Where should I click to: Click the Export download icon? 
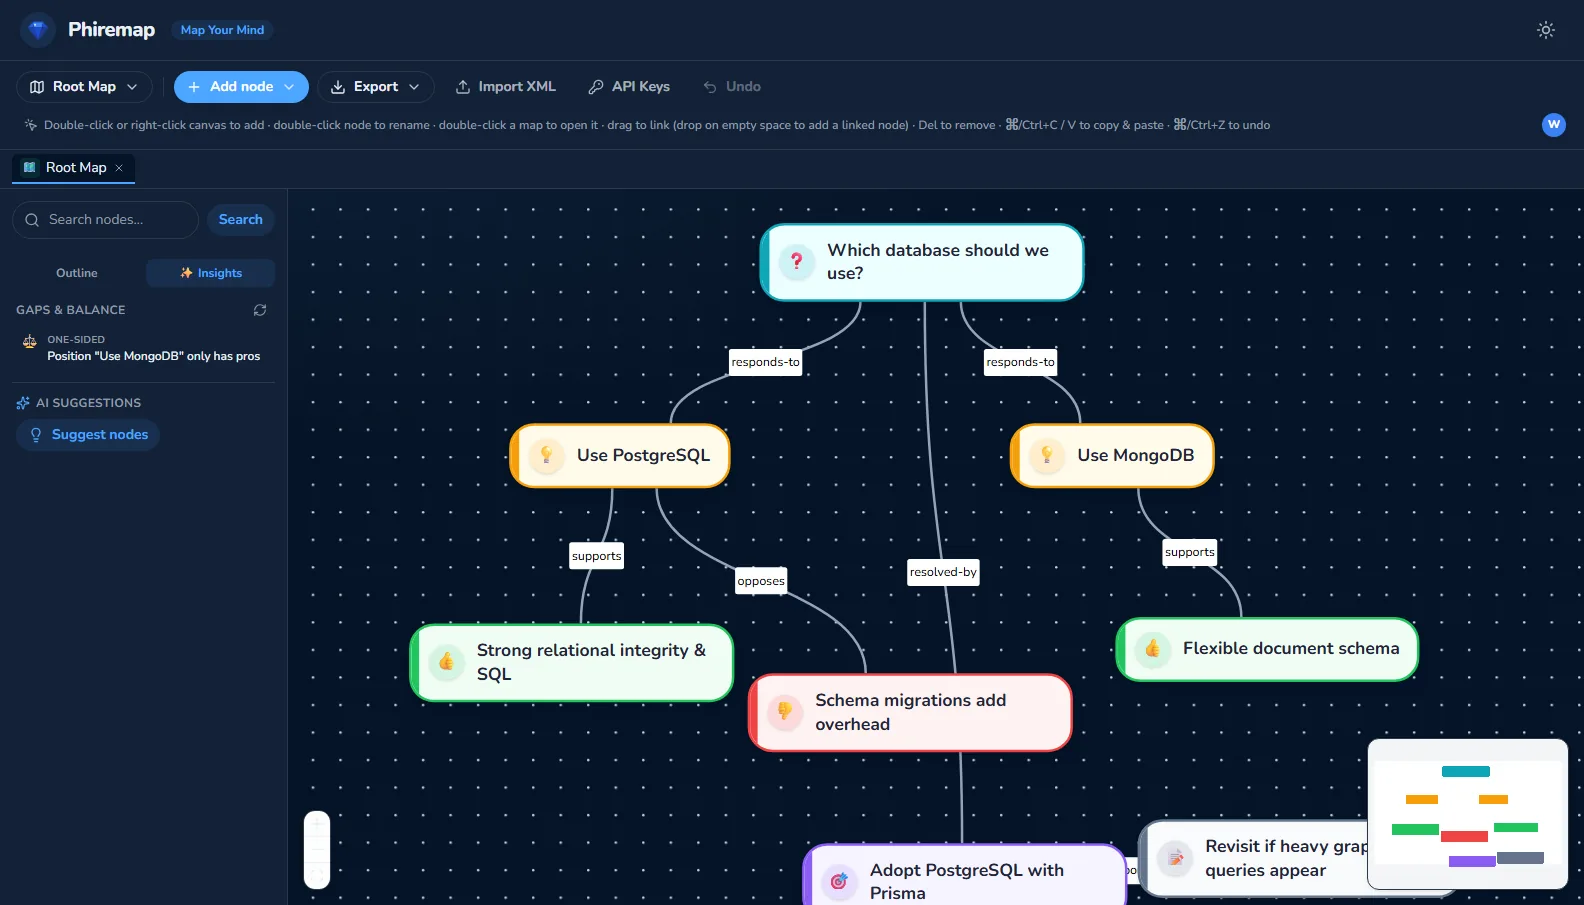338,87
